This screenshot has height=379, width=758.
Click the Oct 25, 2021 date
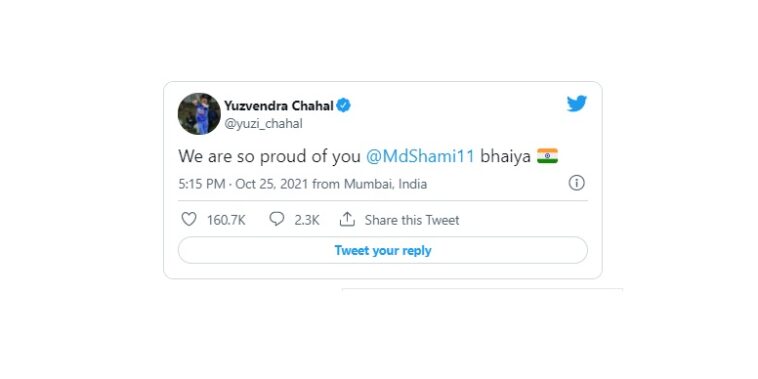pyautogui.click(x=272, y=184)
